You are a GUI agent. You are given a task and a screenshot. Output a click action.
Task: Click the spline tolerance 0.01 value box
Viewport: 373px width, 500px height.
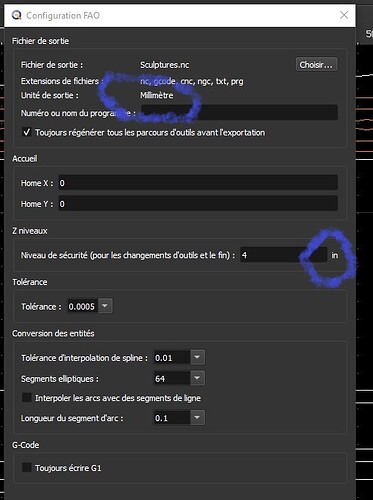[x=172, y=358]
